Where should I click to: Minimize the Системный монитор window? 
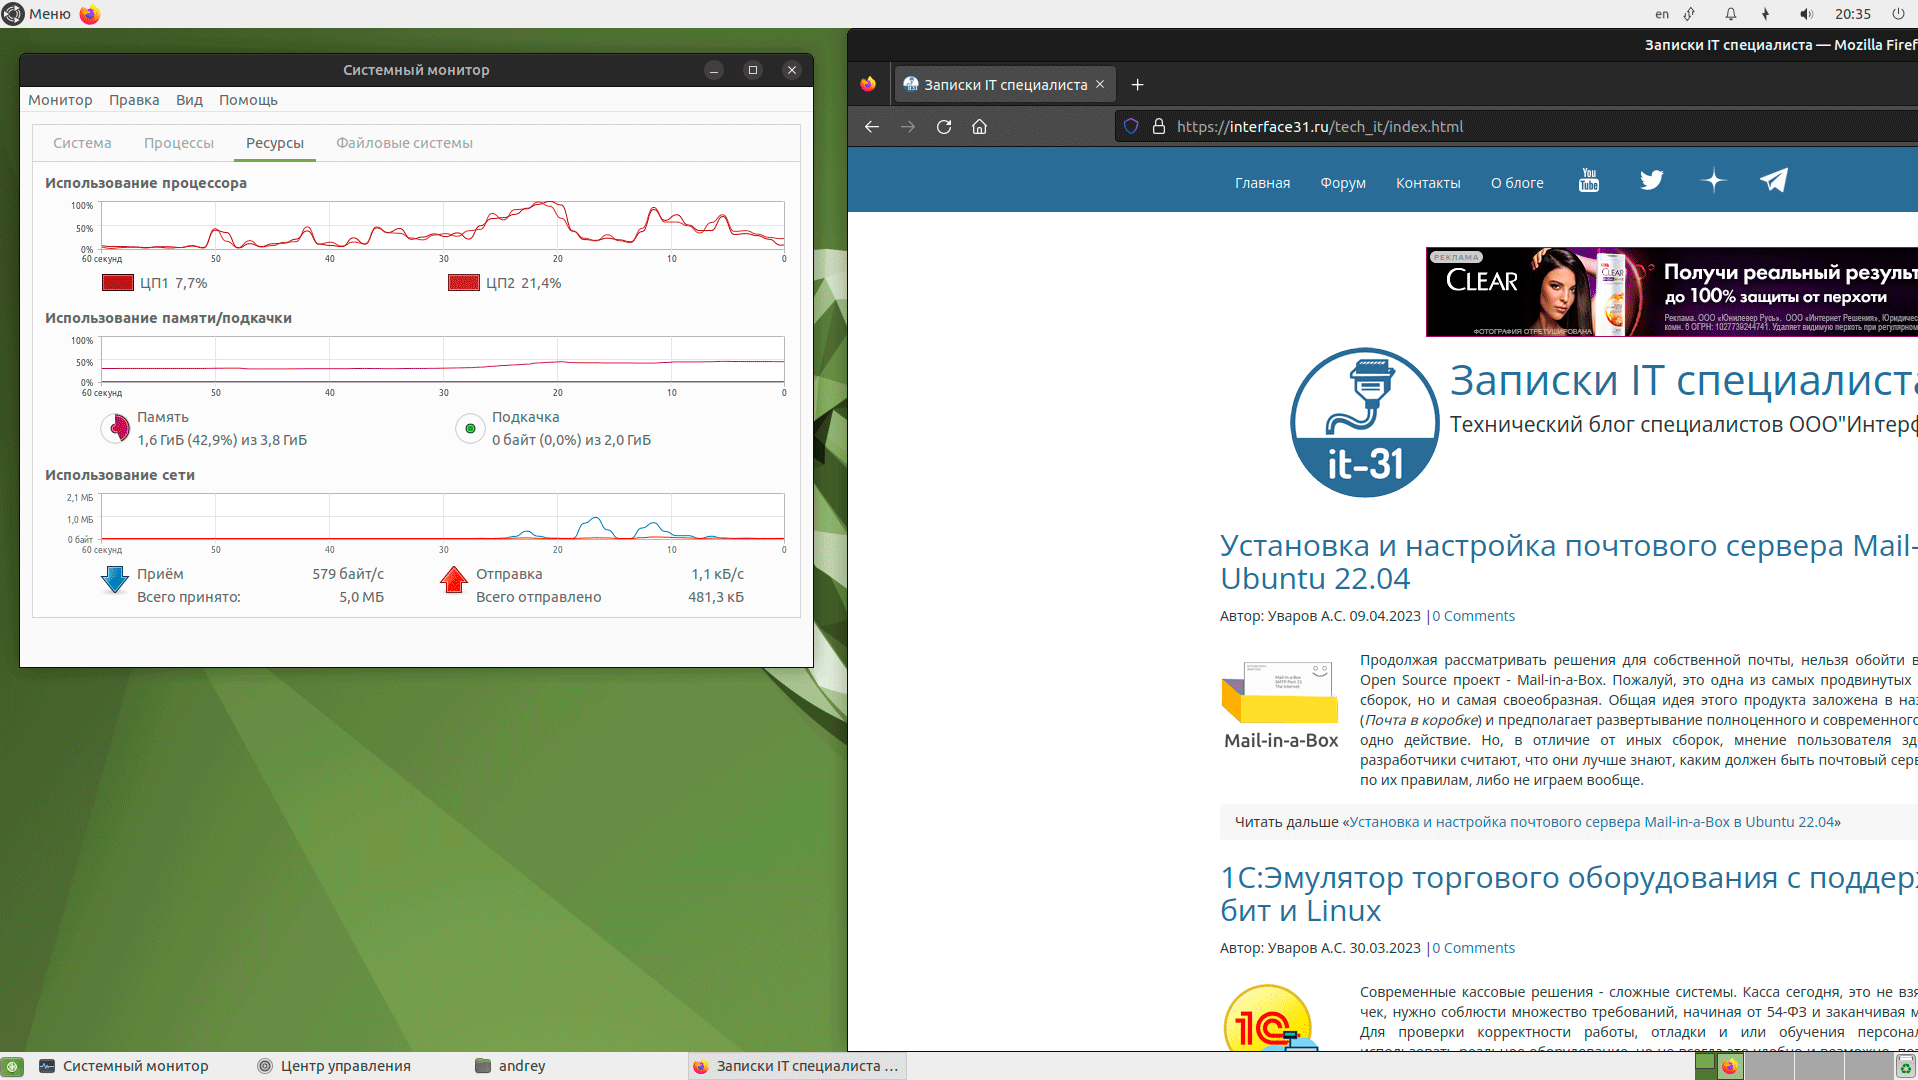[x=714, y=70]
